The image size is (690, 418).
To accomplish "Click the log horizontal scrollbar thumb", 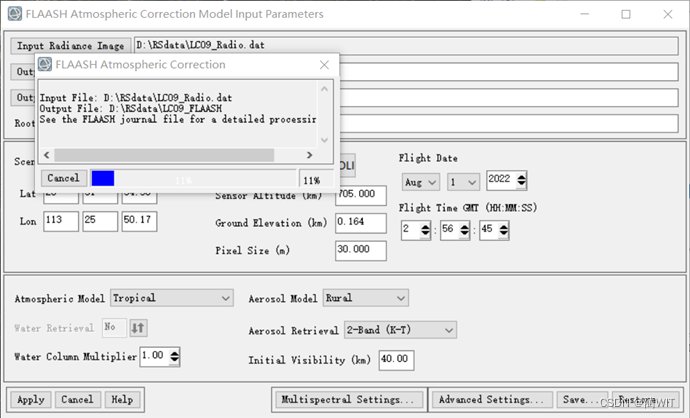I will 164,155.
